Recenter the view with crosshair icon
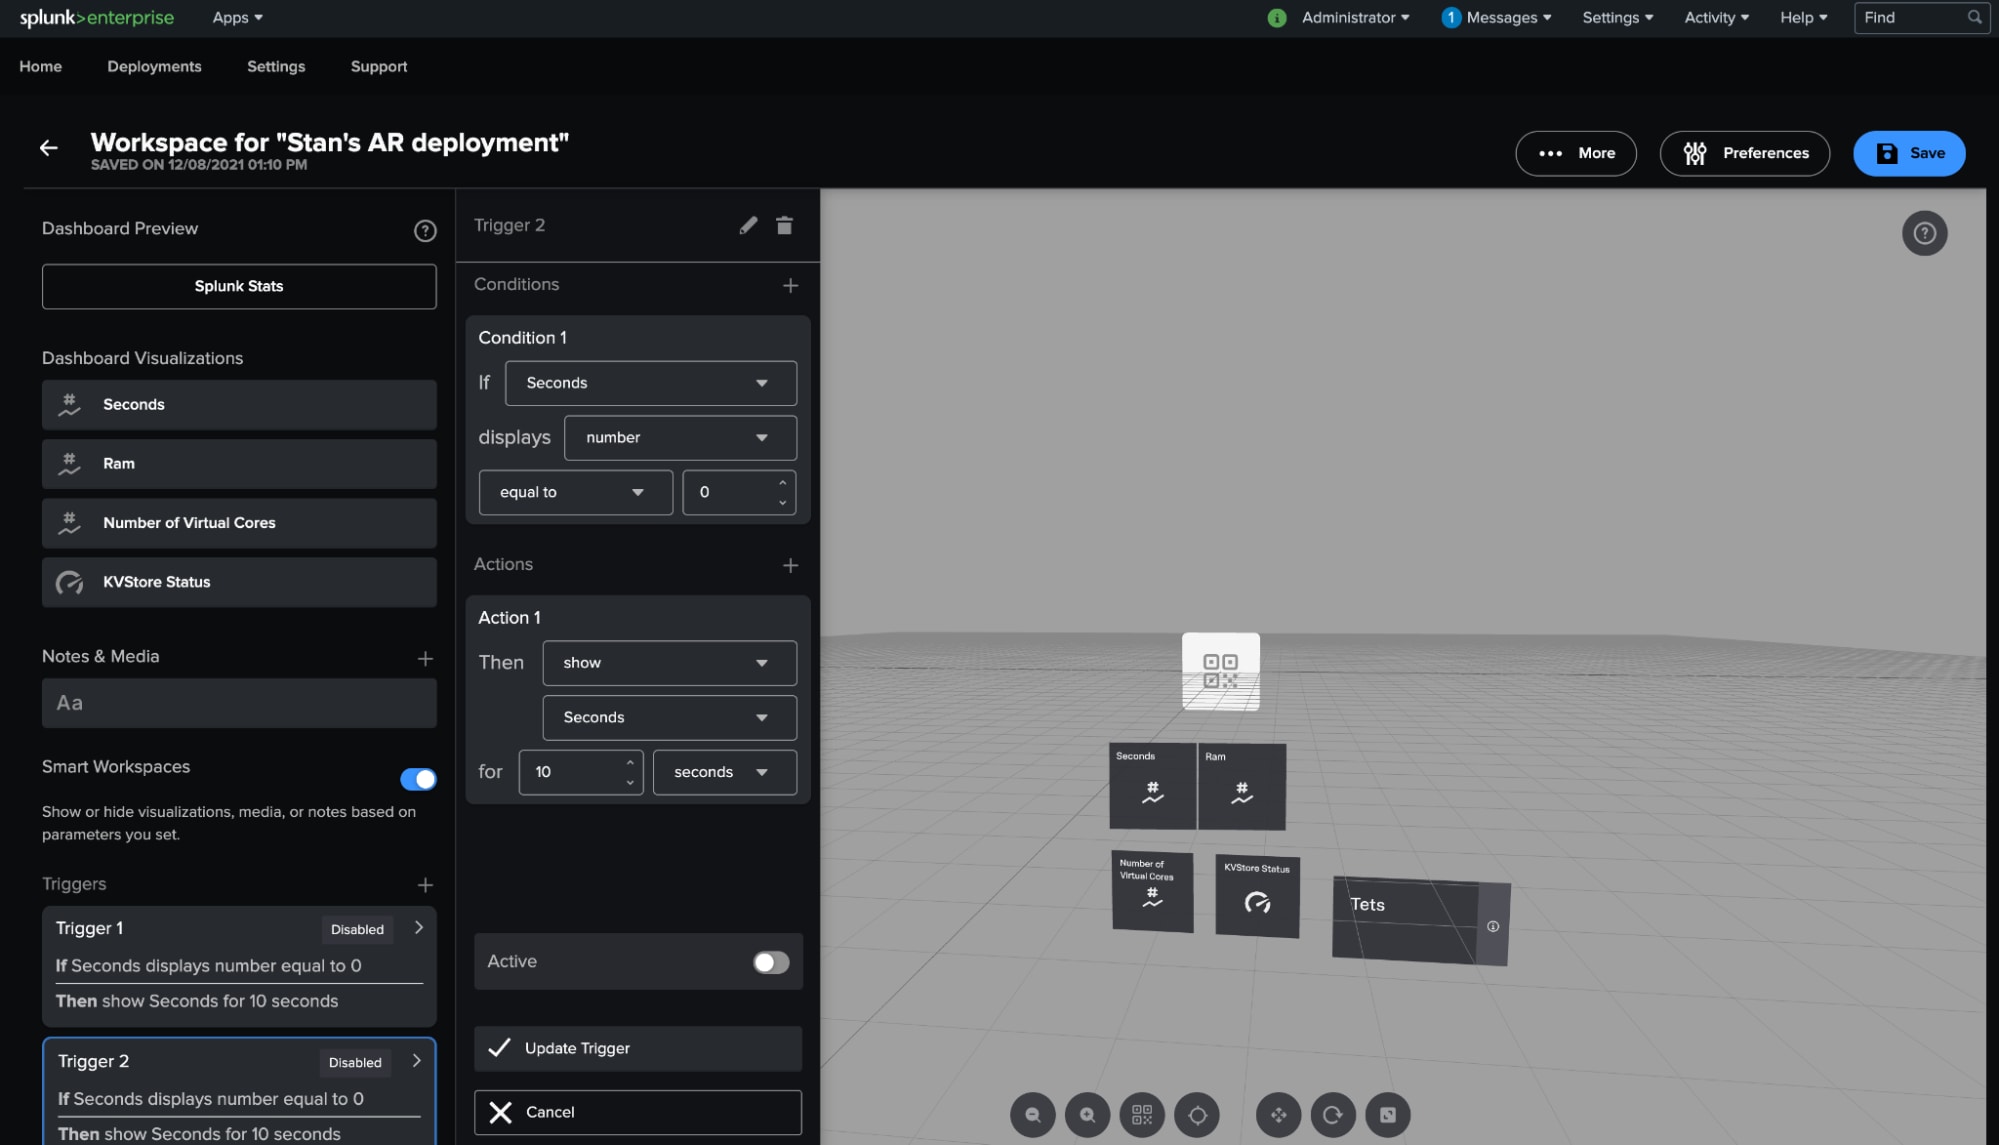The width and height of the screenshot is (1999, 1145). (1197, 1115)
